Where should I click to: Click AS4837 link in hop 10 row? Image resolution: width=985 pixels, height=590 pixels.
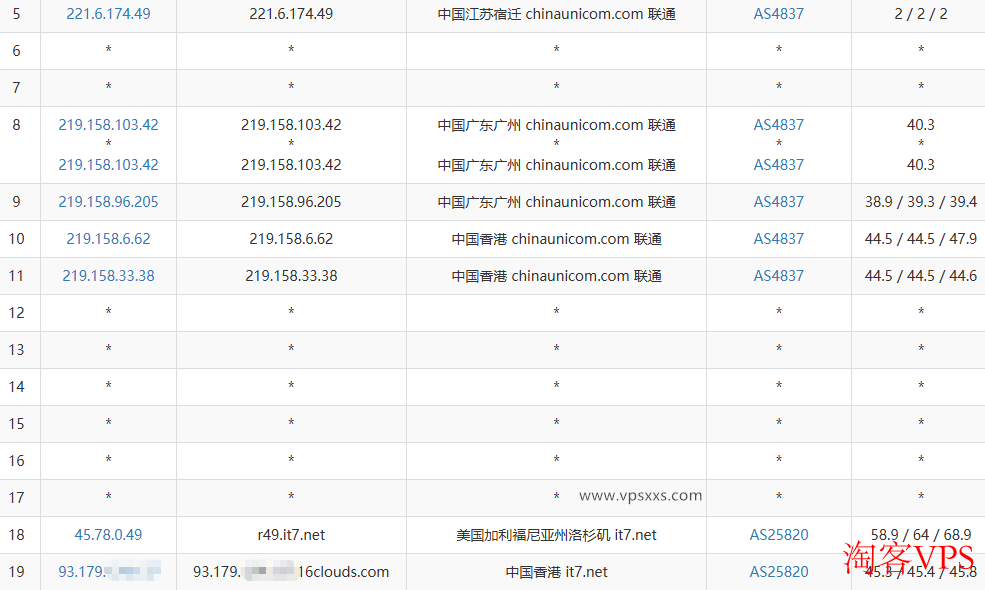click(778, 239)
